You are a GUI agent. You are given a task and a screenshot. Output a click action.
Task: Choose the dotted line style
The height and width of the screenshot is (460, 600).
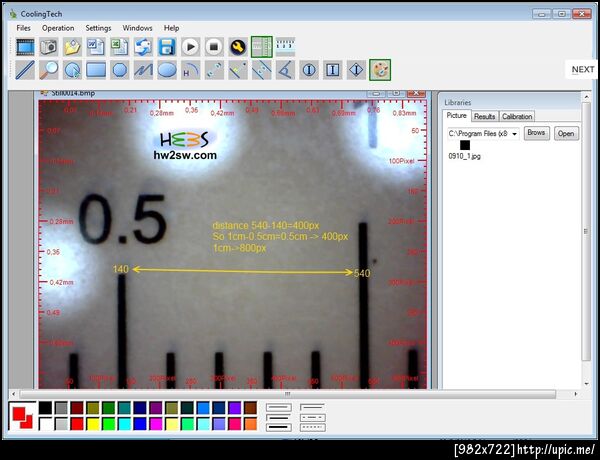pyautogui.click(x=313, y=427)
